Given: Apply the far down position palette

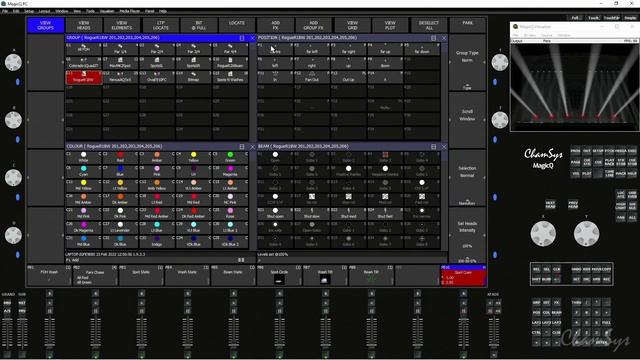Looking at the screenshot, I should click(x=422, y=49).
